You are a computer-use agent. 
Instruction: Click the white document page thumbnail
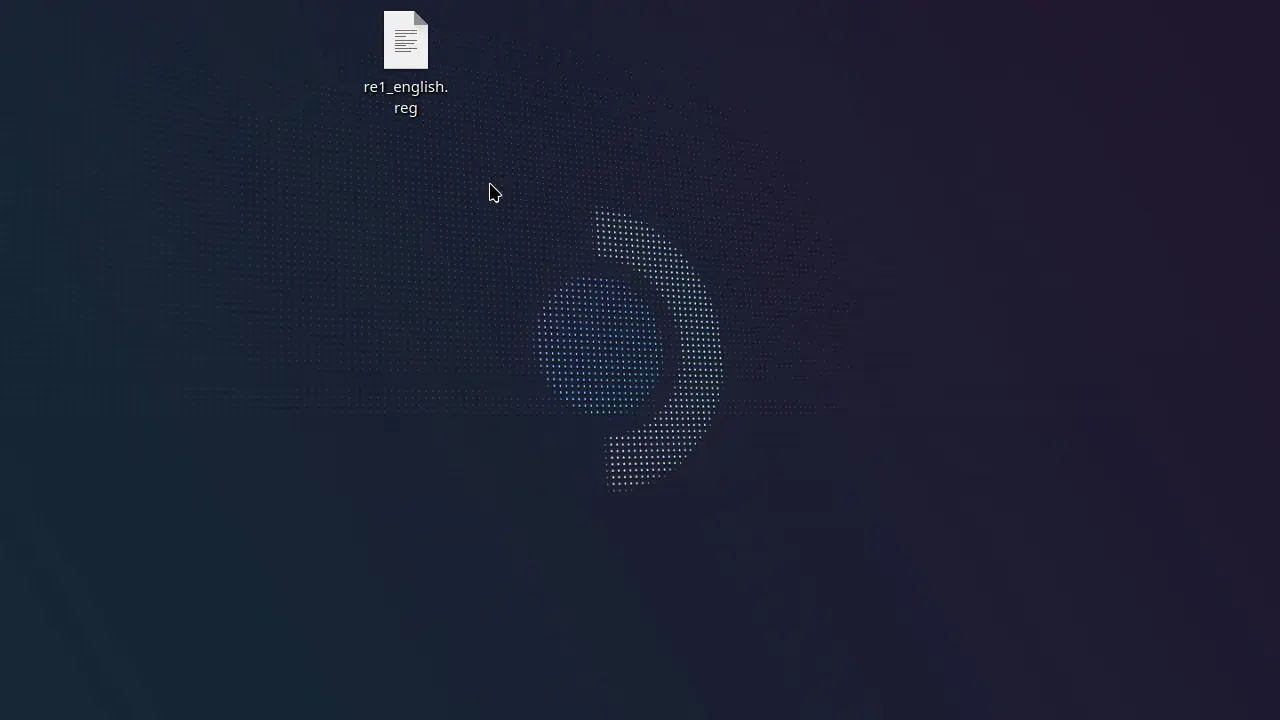coord(405,41)
